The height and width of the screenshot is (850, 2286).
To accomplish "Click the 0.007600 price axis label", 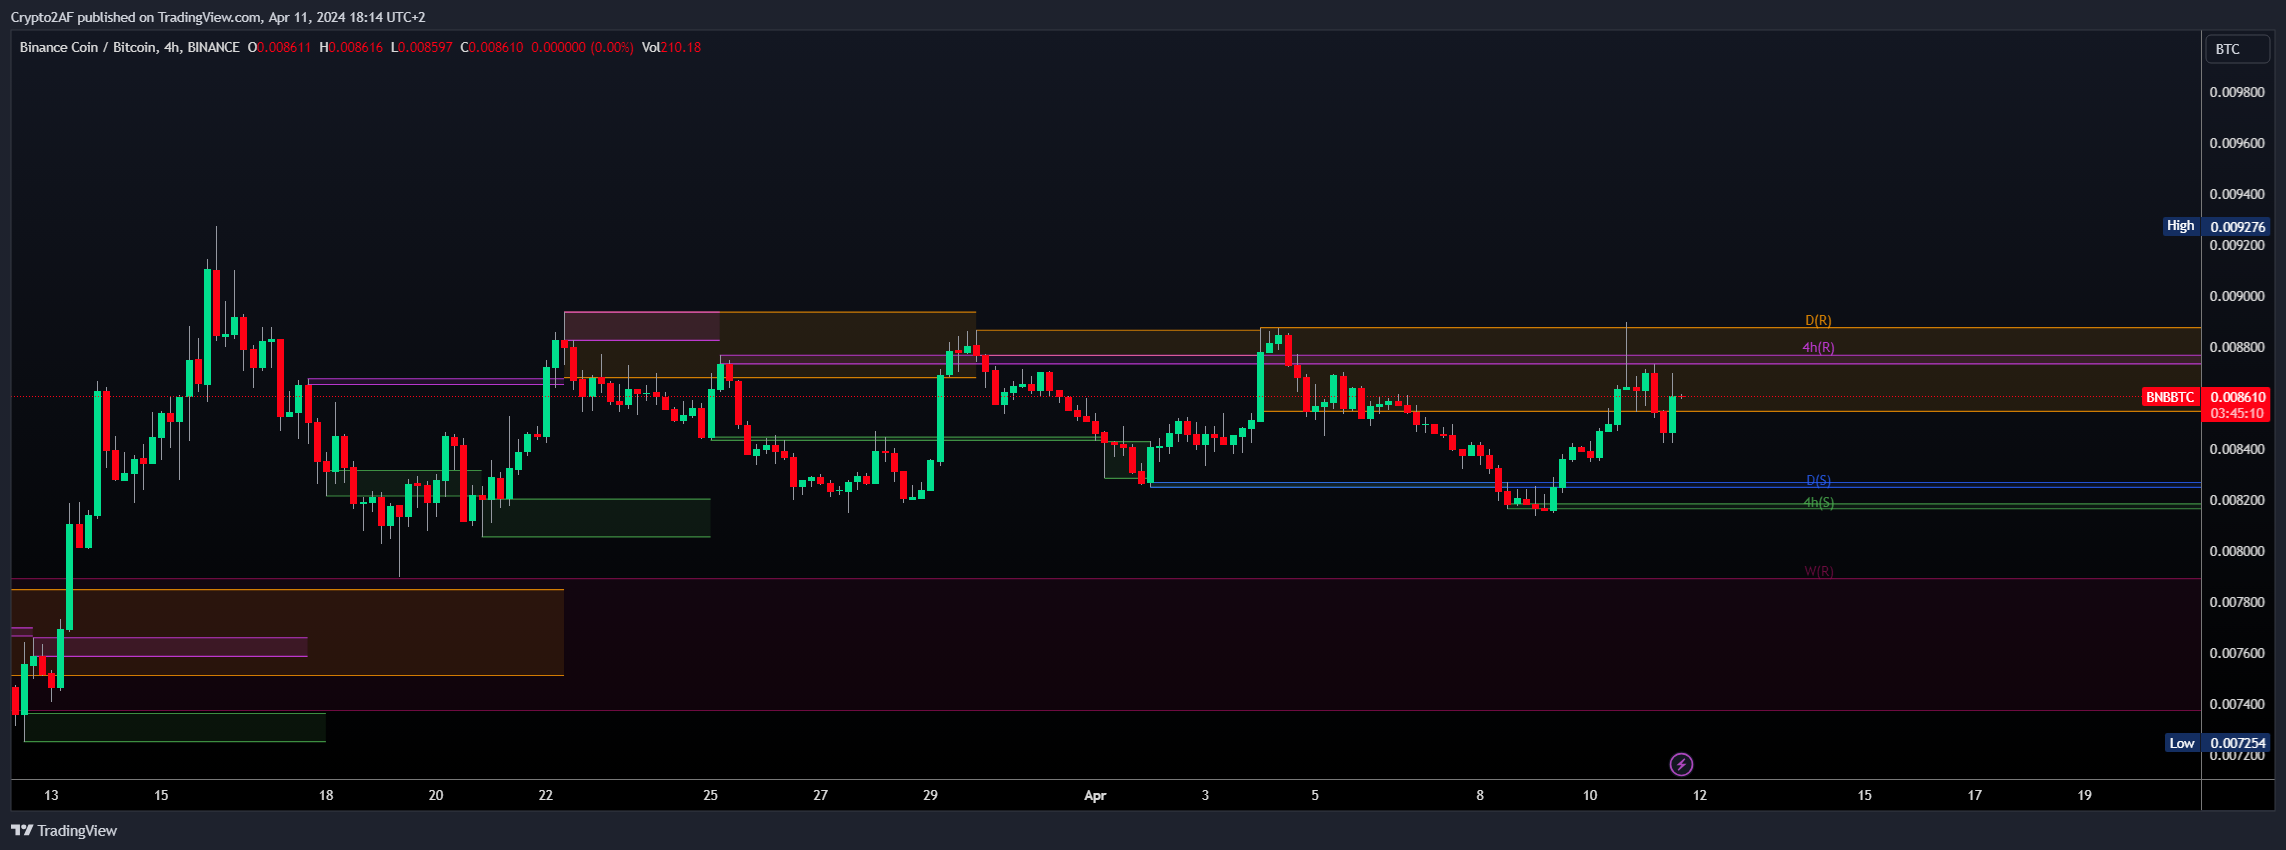I will click(x=2237, y=653).
